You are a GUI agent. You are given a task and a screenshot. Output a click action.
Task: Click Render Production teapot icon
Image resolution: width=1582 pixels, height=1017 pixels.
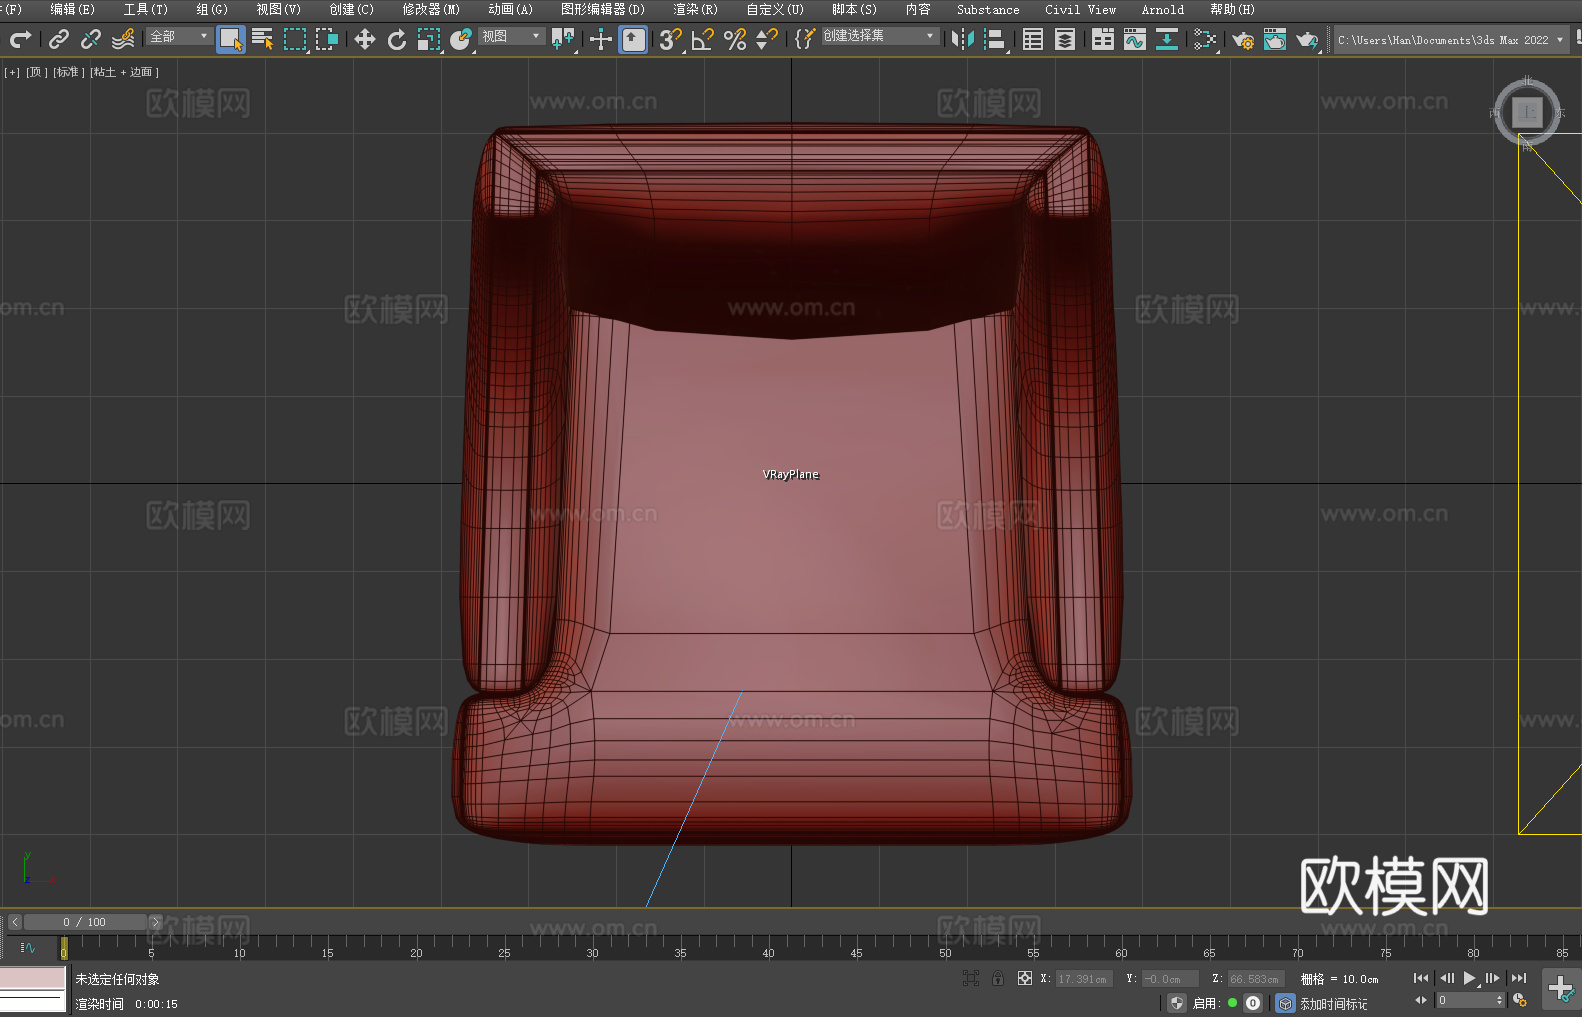coord(1307,39)
